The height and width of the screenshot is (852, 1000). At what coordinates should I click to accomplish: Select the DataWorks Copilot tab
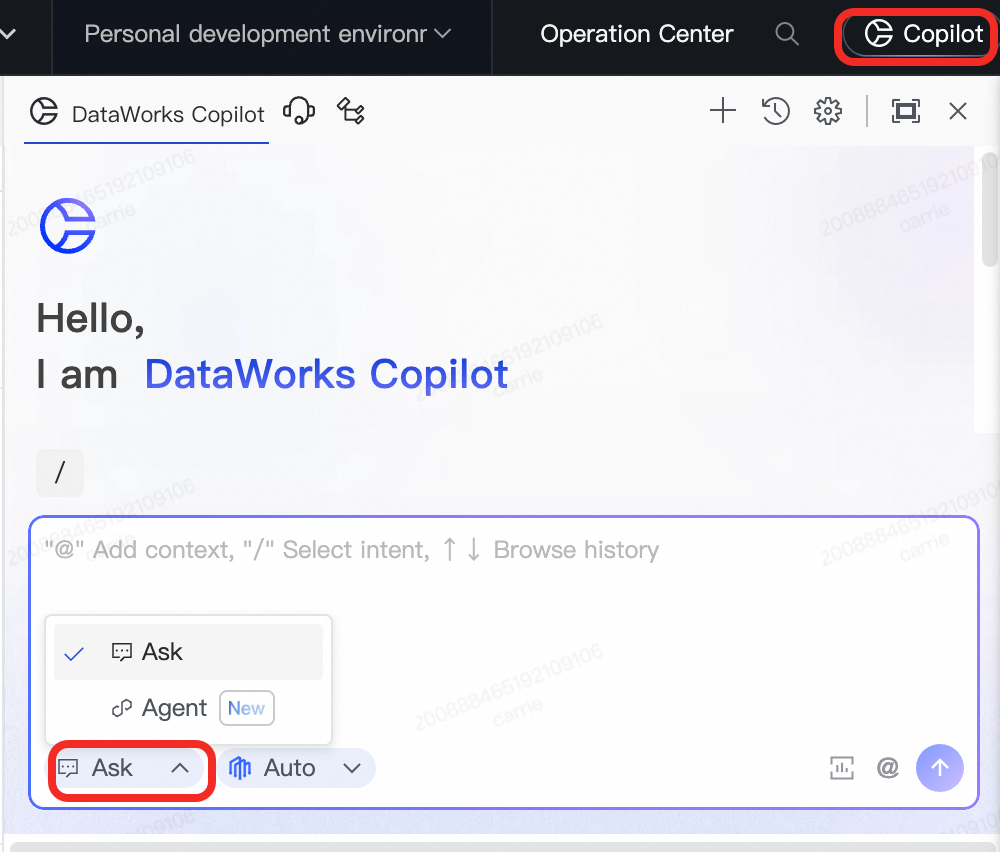pos(147,114)
